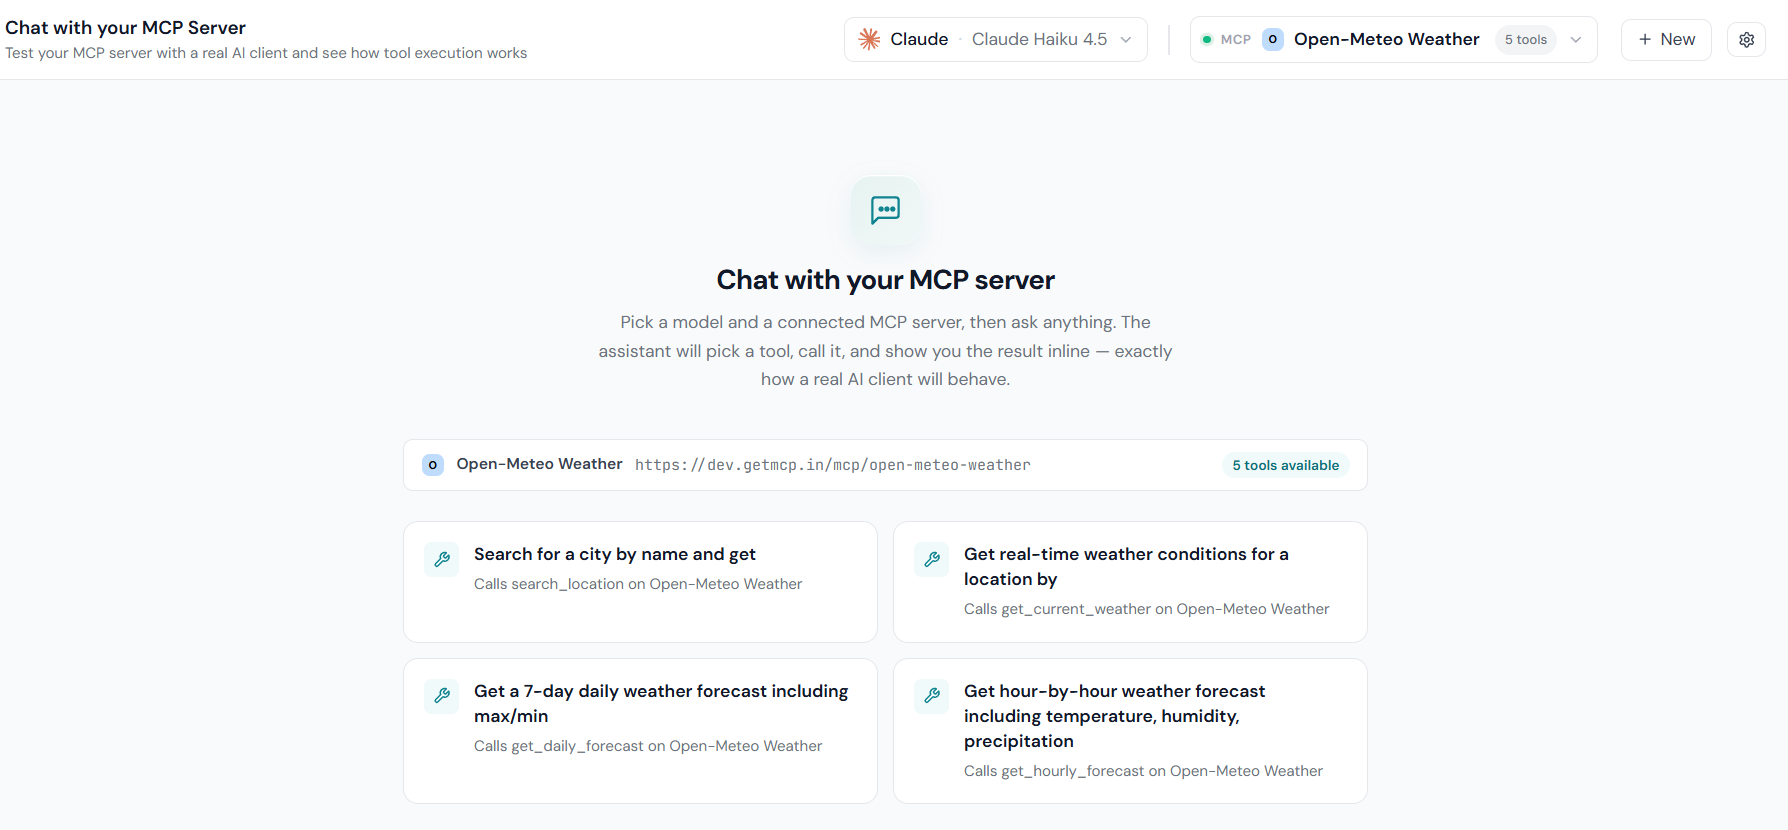1788x830 pixels.
Task: Open the Open-Meteo Weather server selector
Action: click(x=1393, y=40)
